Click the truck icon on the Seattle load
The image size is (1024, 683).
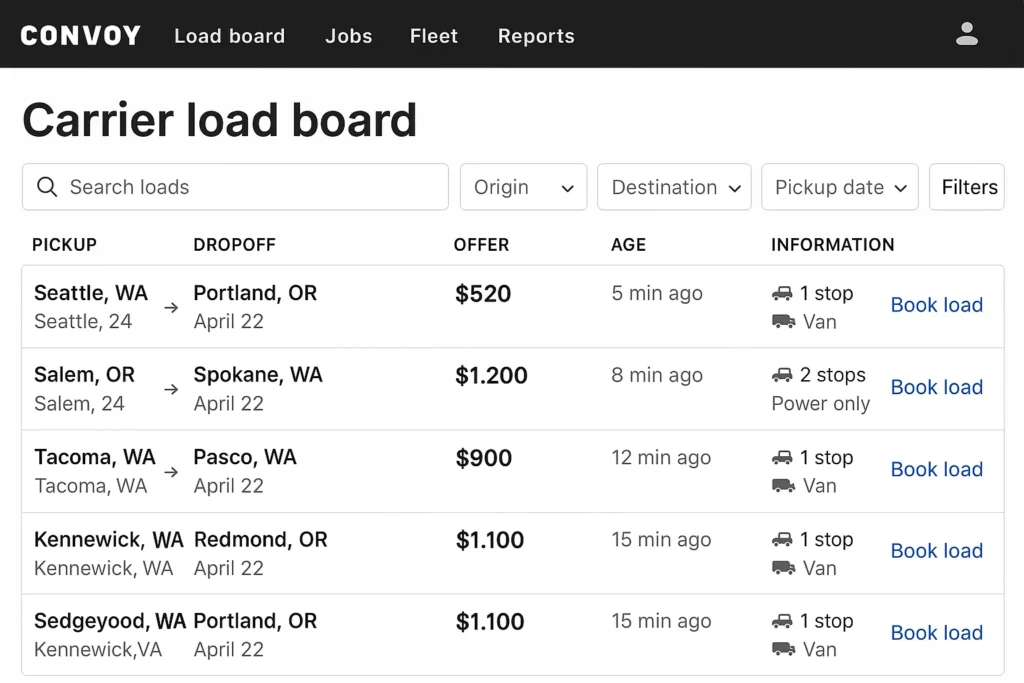(x=782, y=293)
